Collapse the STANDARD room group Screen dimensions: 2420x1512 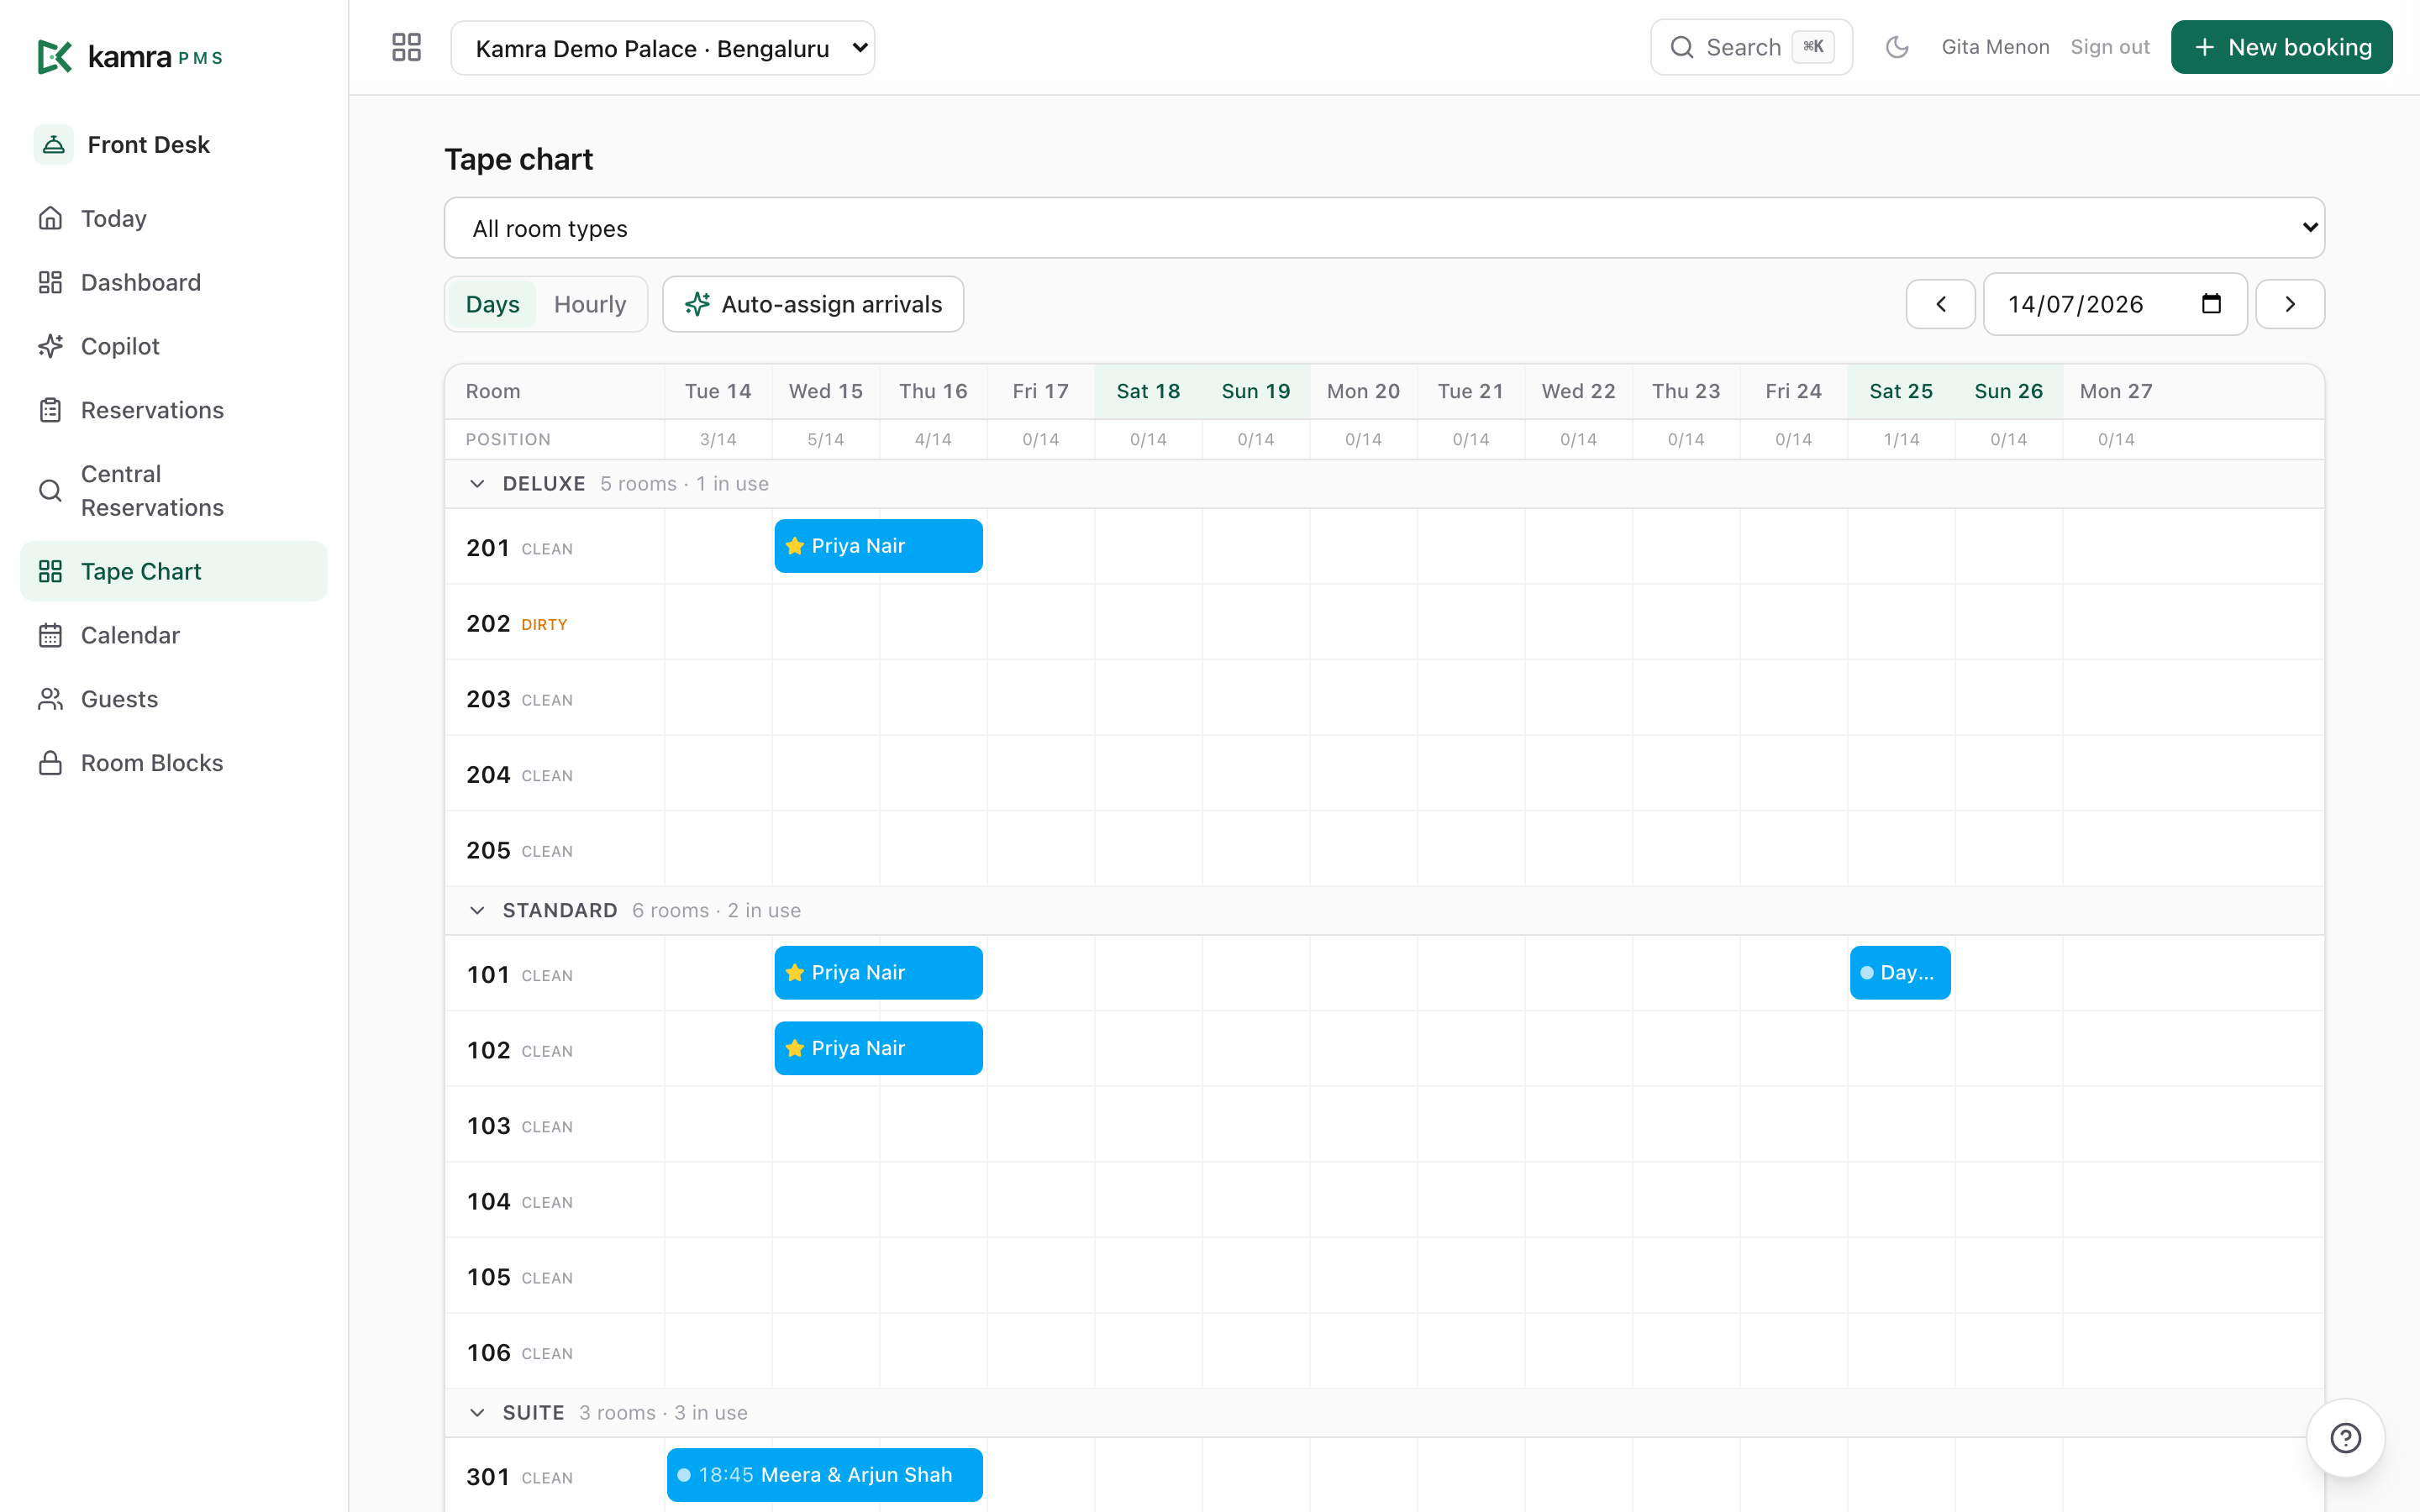point(477,911)
